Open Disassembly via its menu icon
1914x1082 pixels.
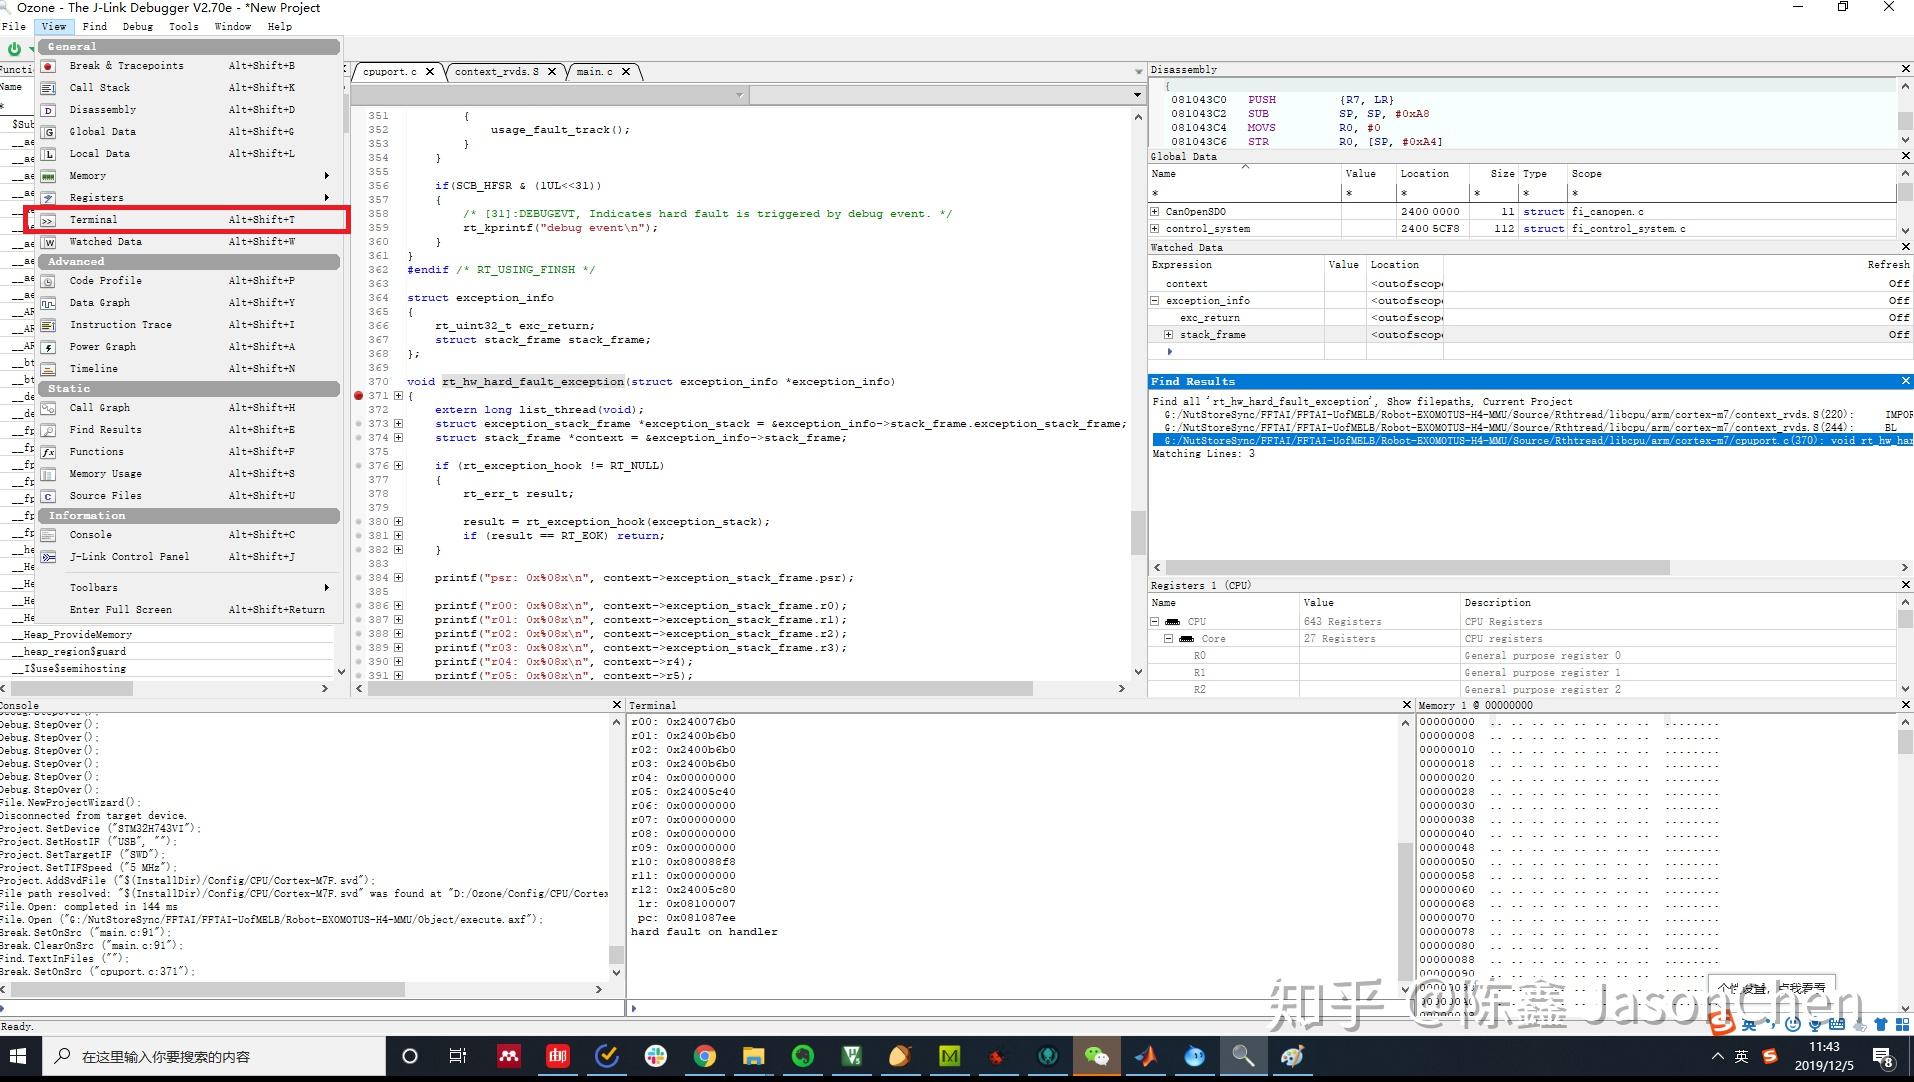click(48, 110)
